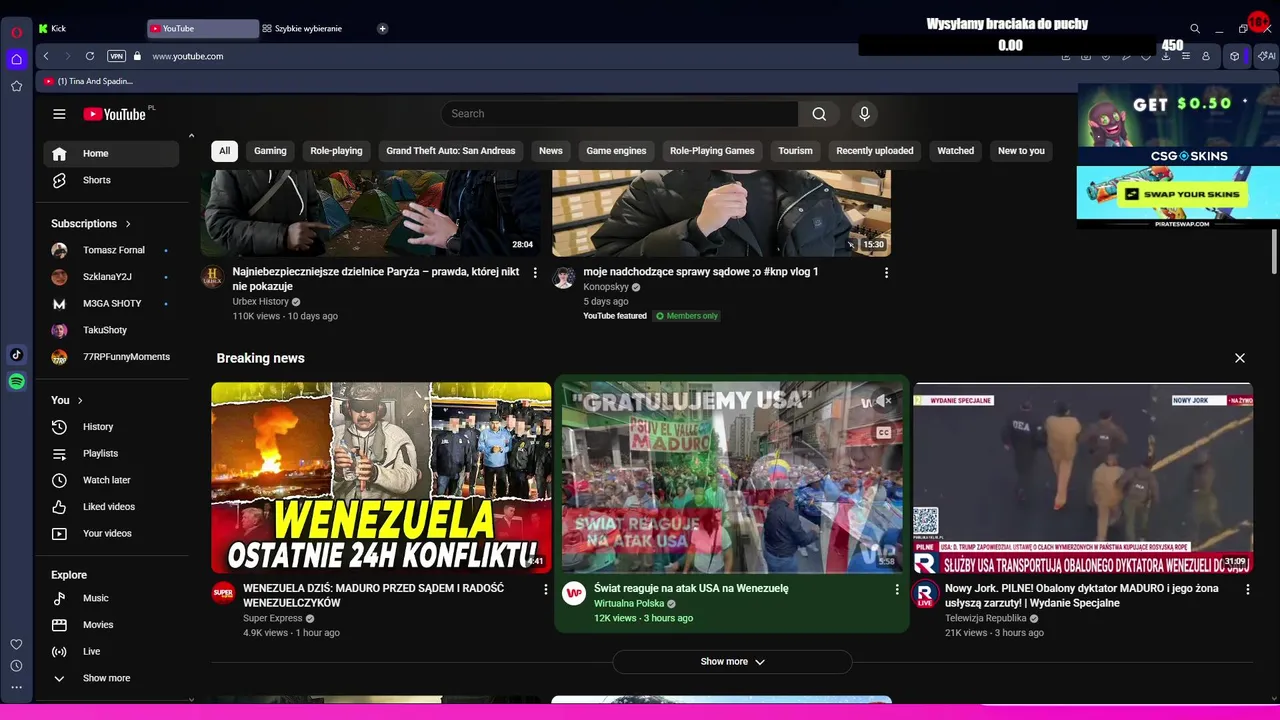
Task: Expand the You section chevron
Action: (x=80, y=400)
